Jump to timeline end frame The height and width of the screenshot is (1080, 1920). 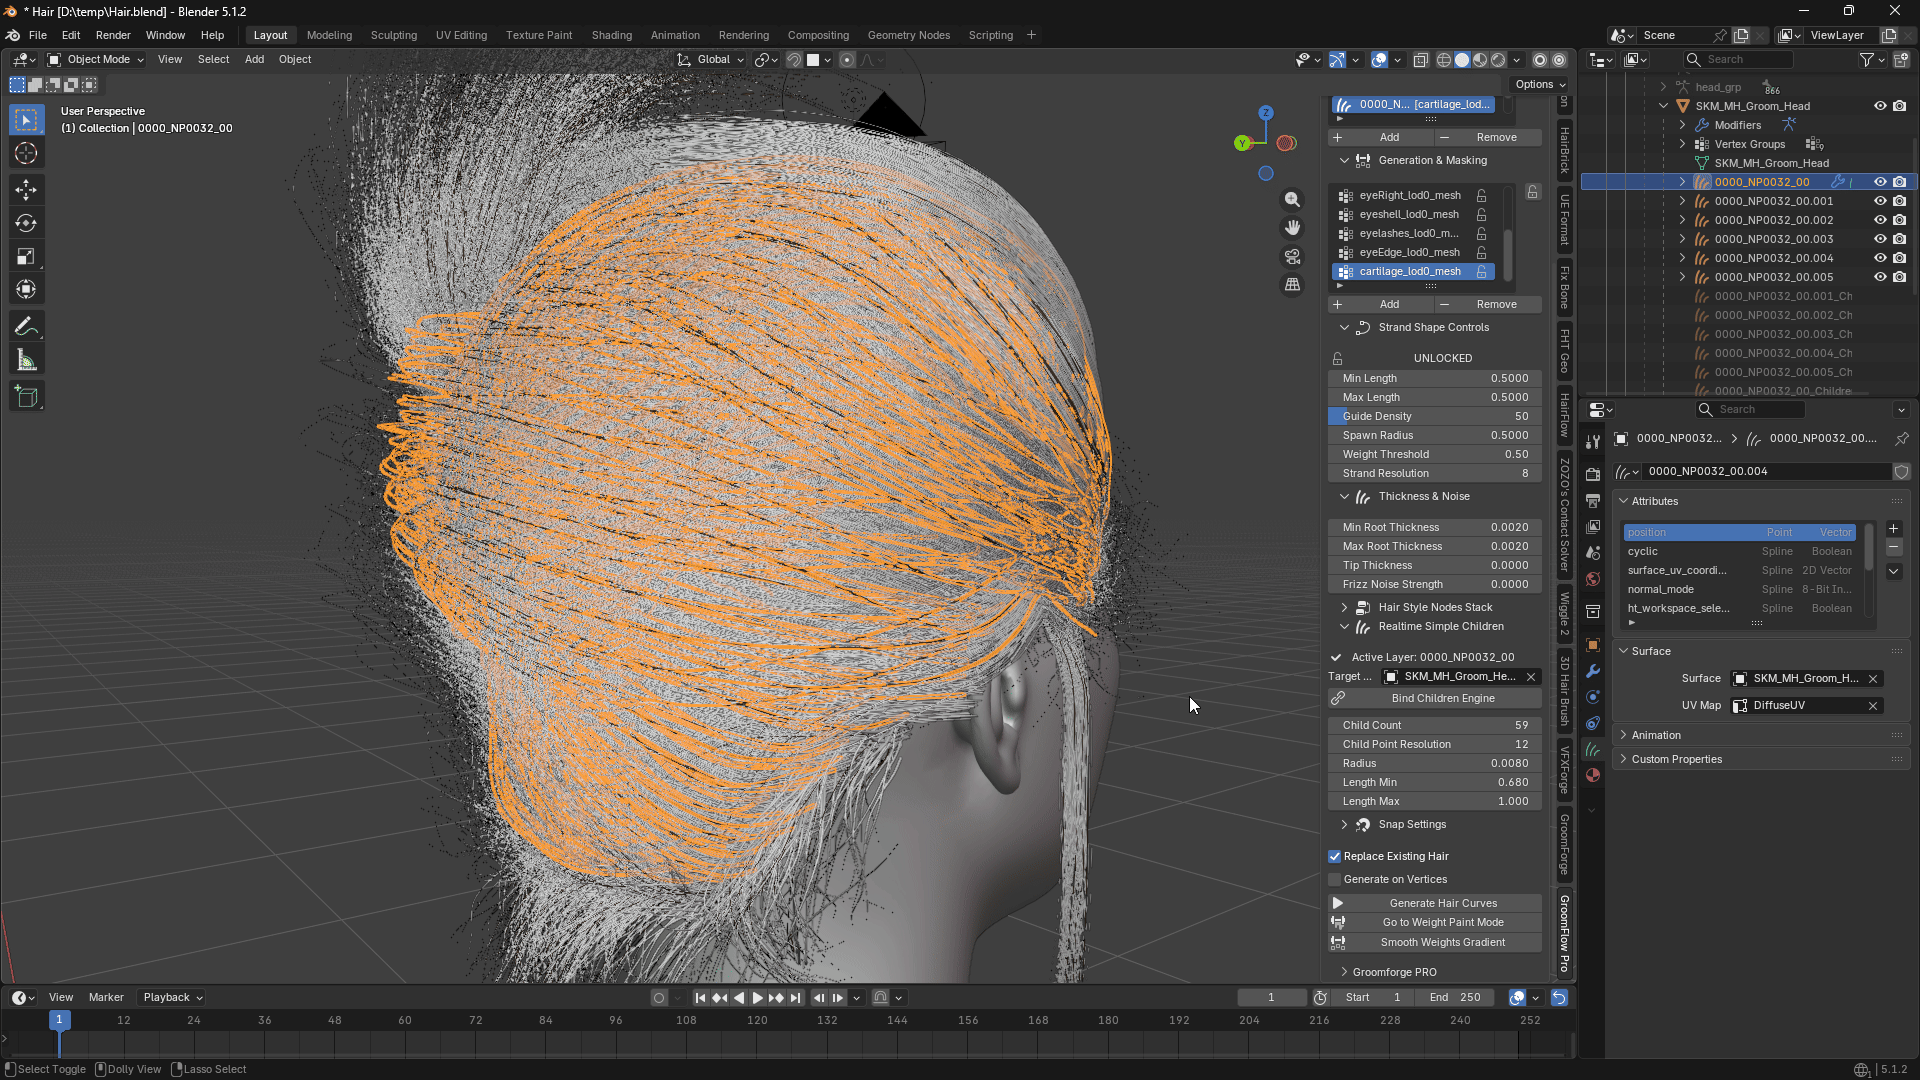click(795, 998)
